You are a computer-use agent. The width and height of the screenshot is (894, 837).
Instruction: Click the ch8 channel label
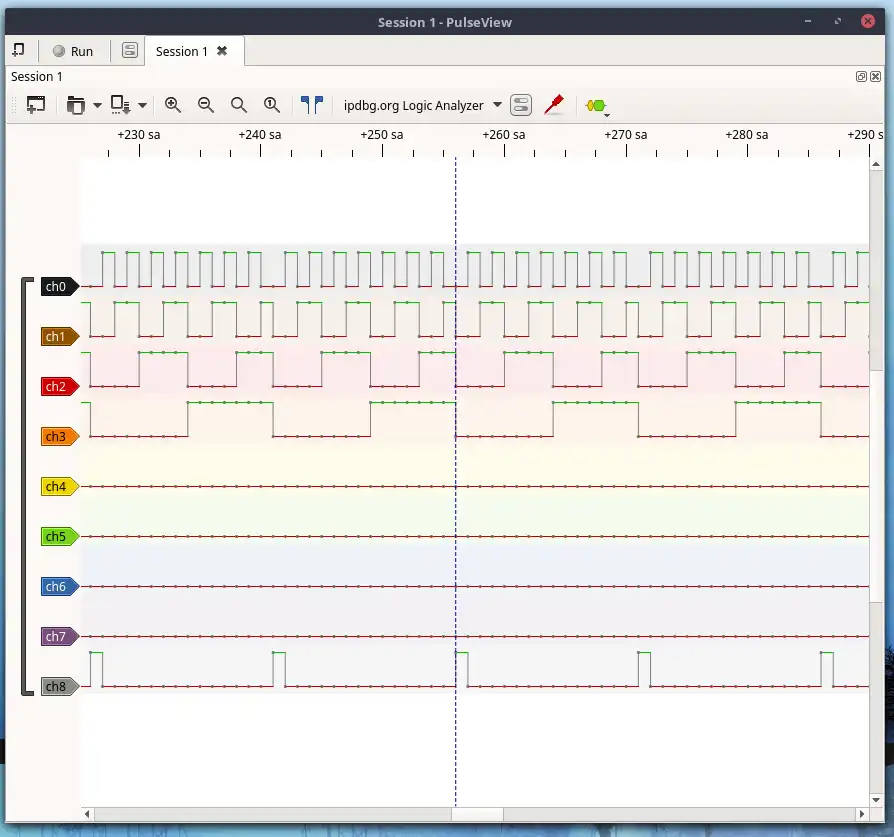(x=56, y=687)
